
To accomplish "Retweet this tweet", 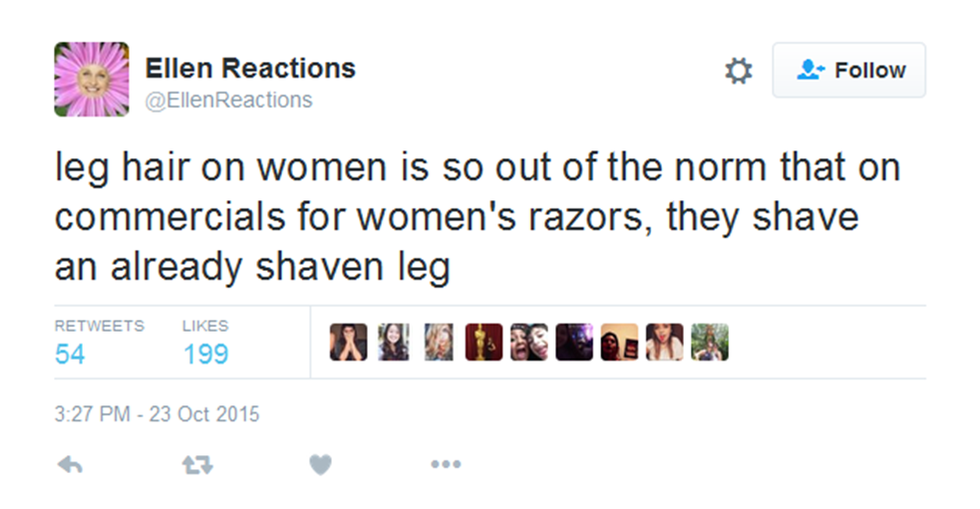I will [199, 464].
